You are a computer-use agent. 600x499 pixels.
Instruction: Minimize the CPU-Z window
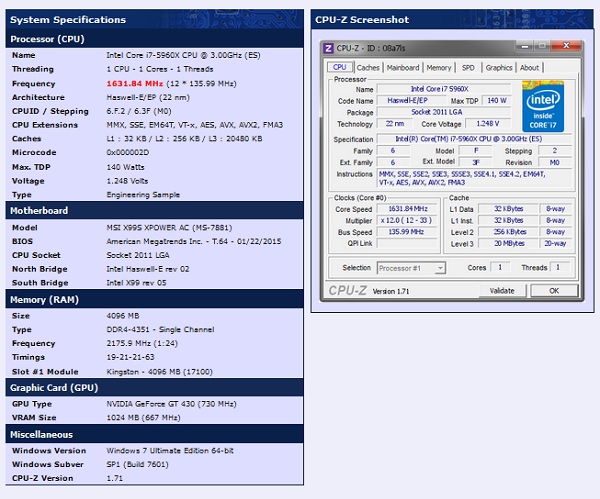coord(525,46)
